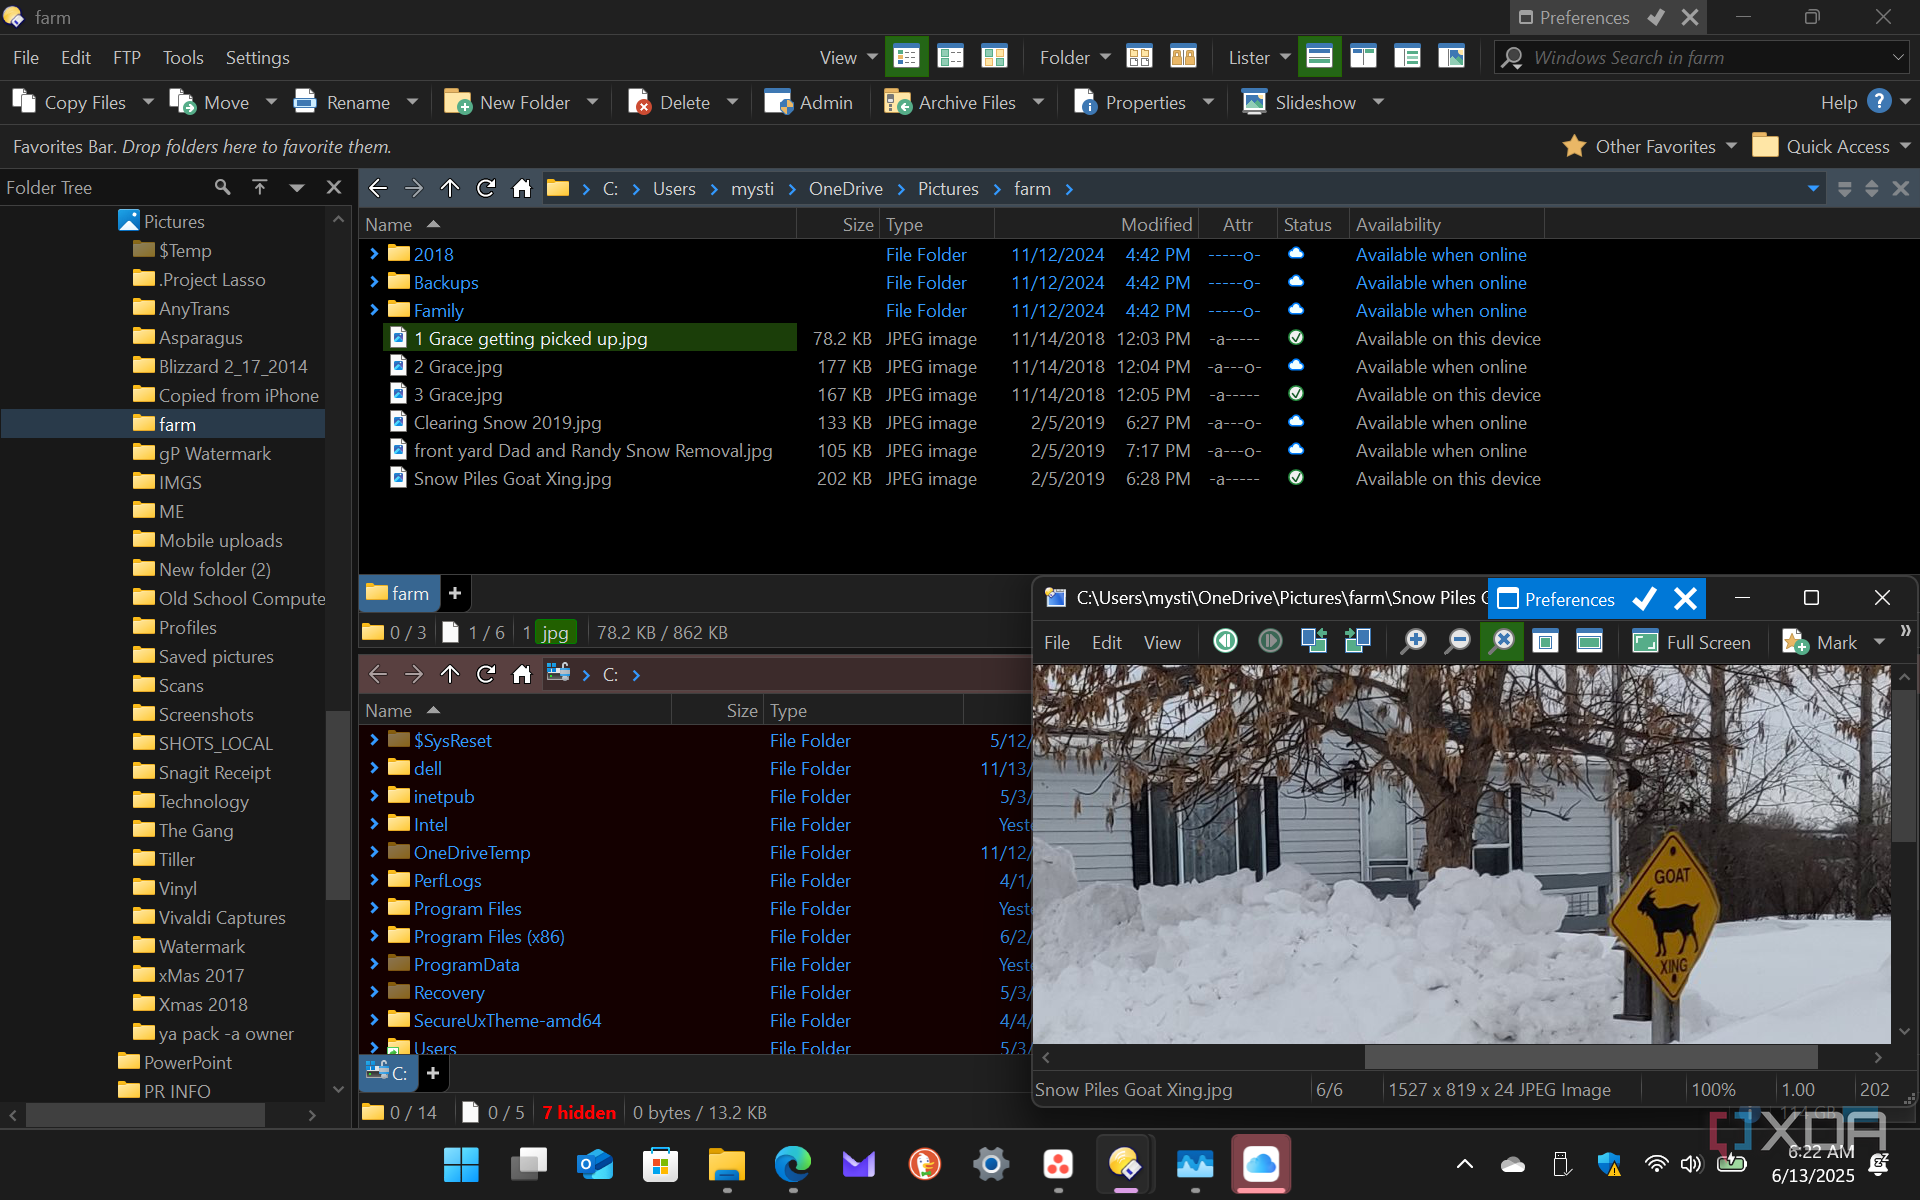Expand the Program Files folder chevron
Screen dimensions: 1920x1200
(374, 908)
